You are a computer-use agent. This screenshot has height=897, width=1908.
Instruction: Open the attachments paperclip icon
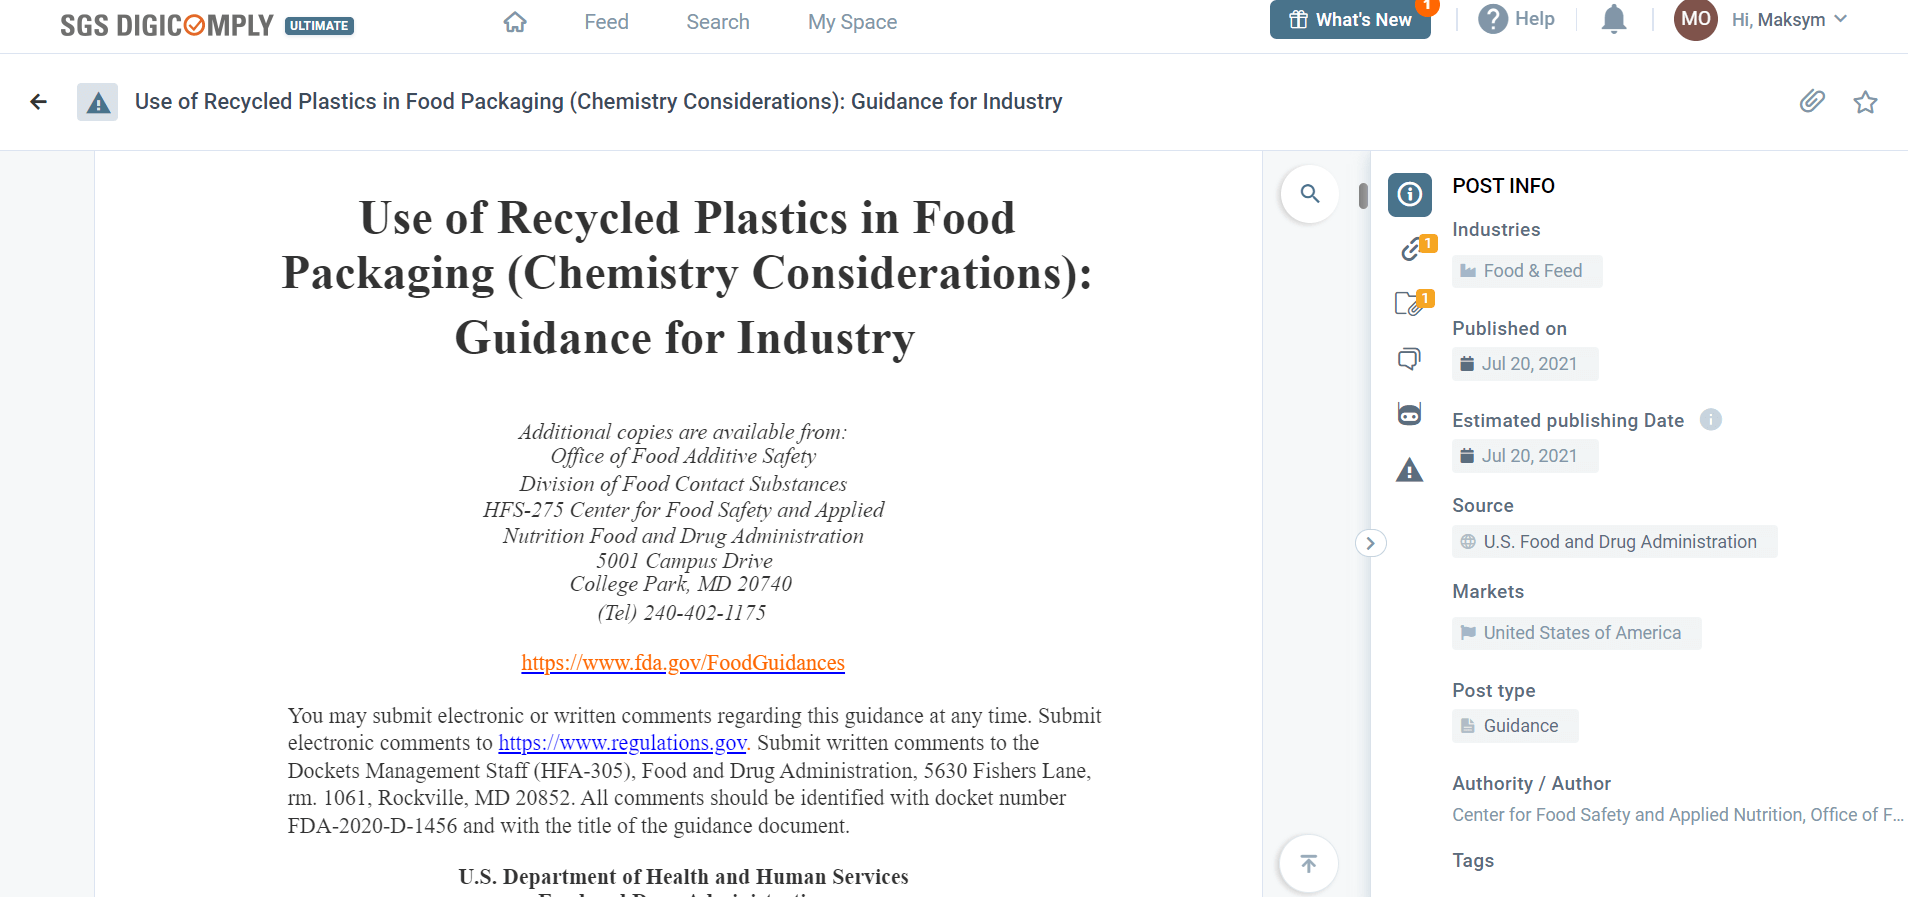(x=1812, y=101)
